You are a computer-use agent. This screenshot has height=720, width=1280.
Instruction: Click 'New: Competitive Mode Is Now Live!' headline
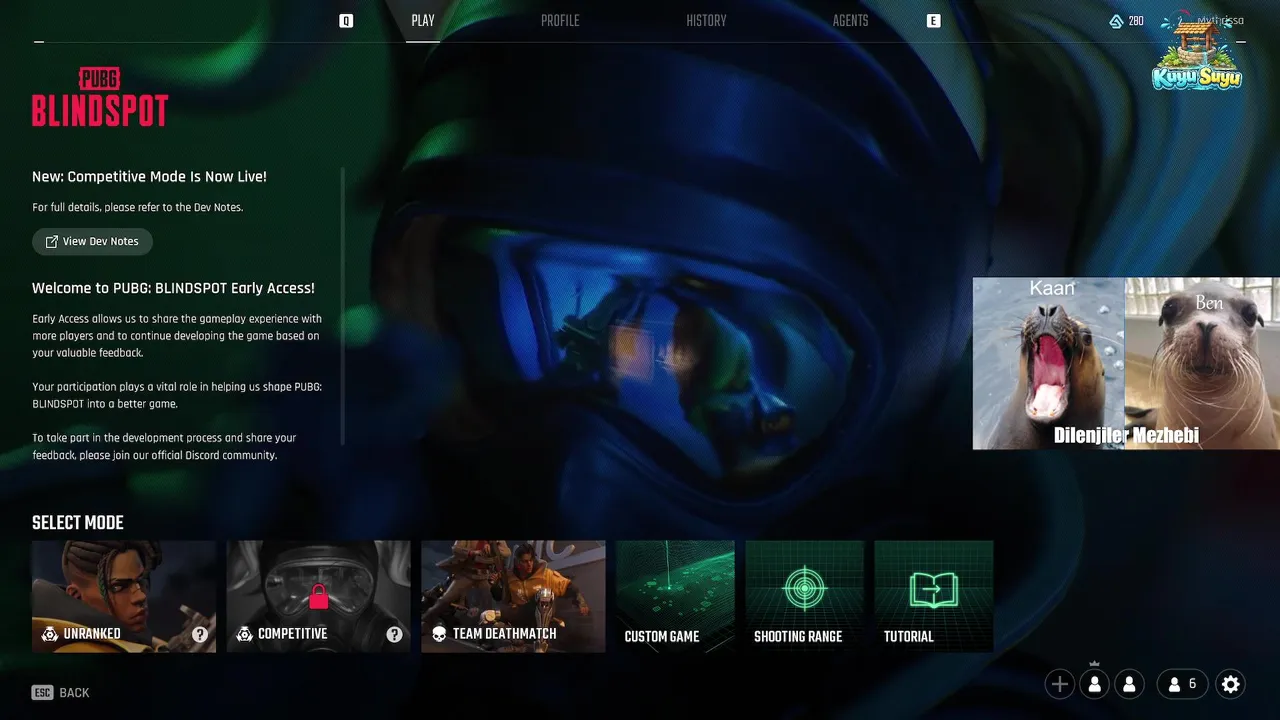pos(149,177)
